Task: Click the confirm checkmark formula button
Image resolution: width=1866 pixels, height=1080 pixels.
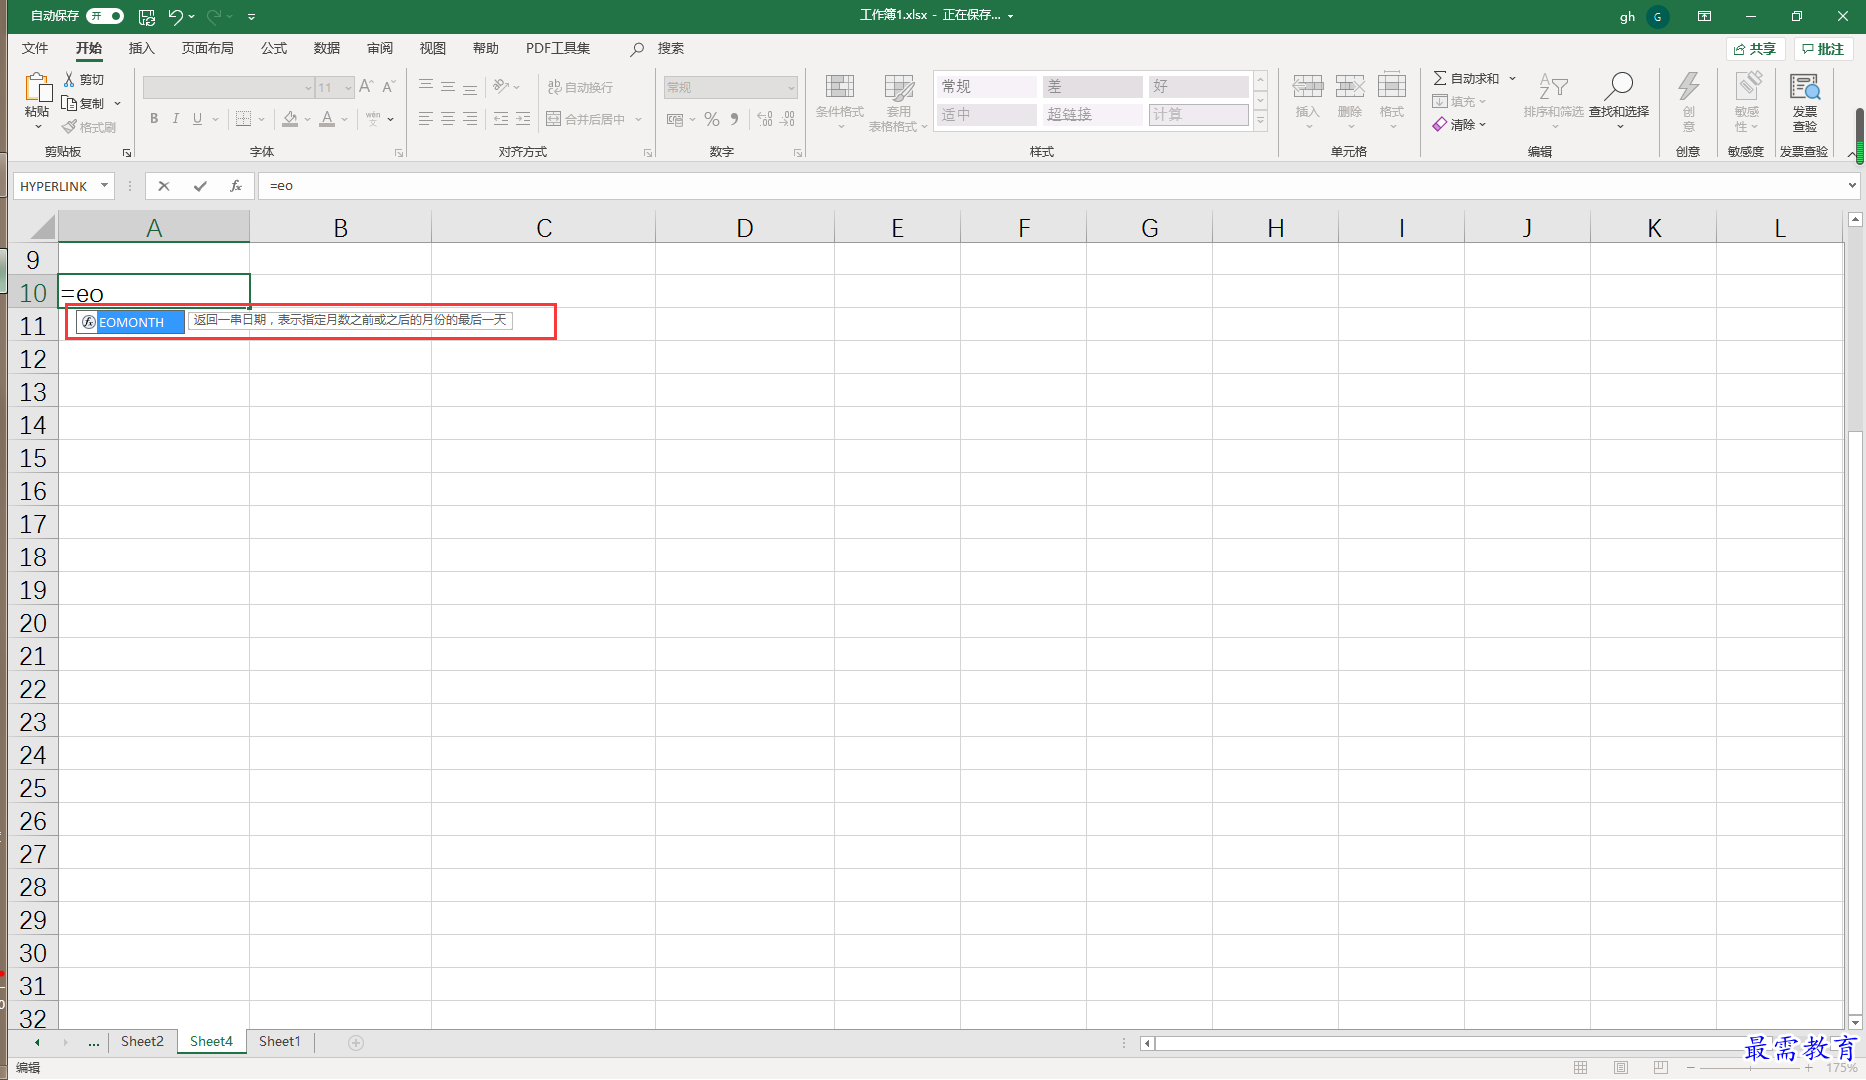Action: [x=200, y=186]
